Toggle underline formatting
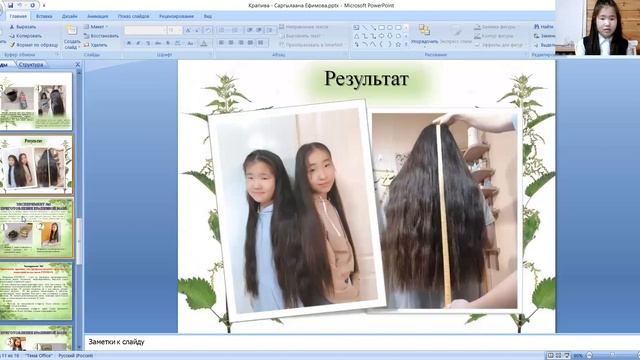This screenshot has width=640, height=360. [148, 43]
